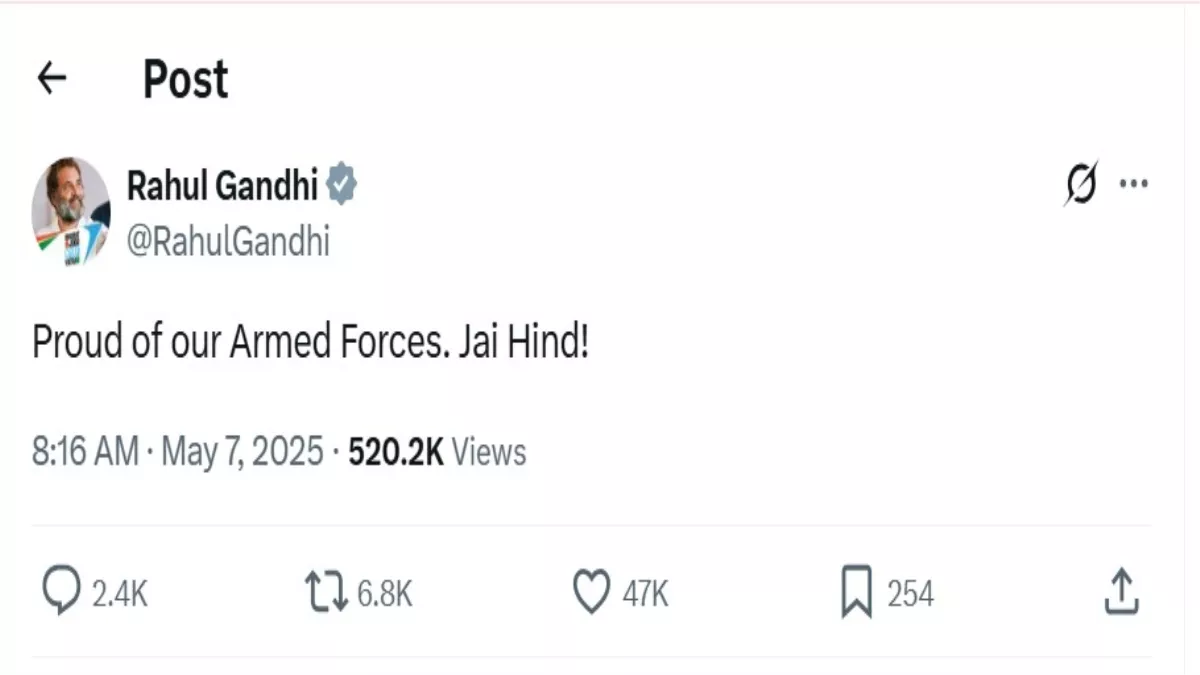Click the post text 'Proud of our Armed Forces'
Screen dimensions: 1200x675
tap(310, 343)
